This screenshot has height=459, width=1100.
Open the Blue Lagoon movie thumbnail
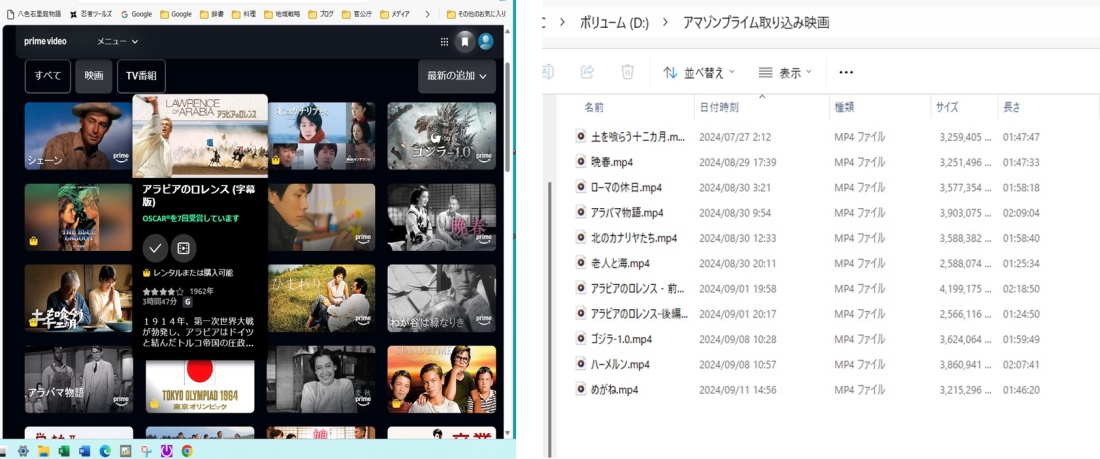point(79,218)
